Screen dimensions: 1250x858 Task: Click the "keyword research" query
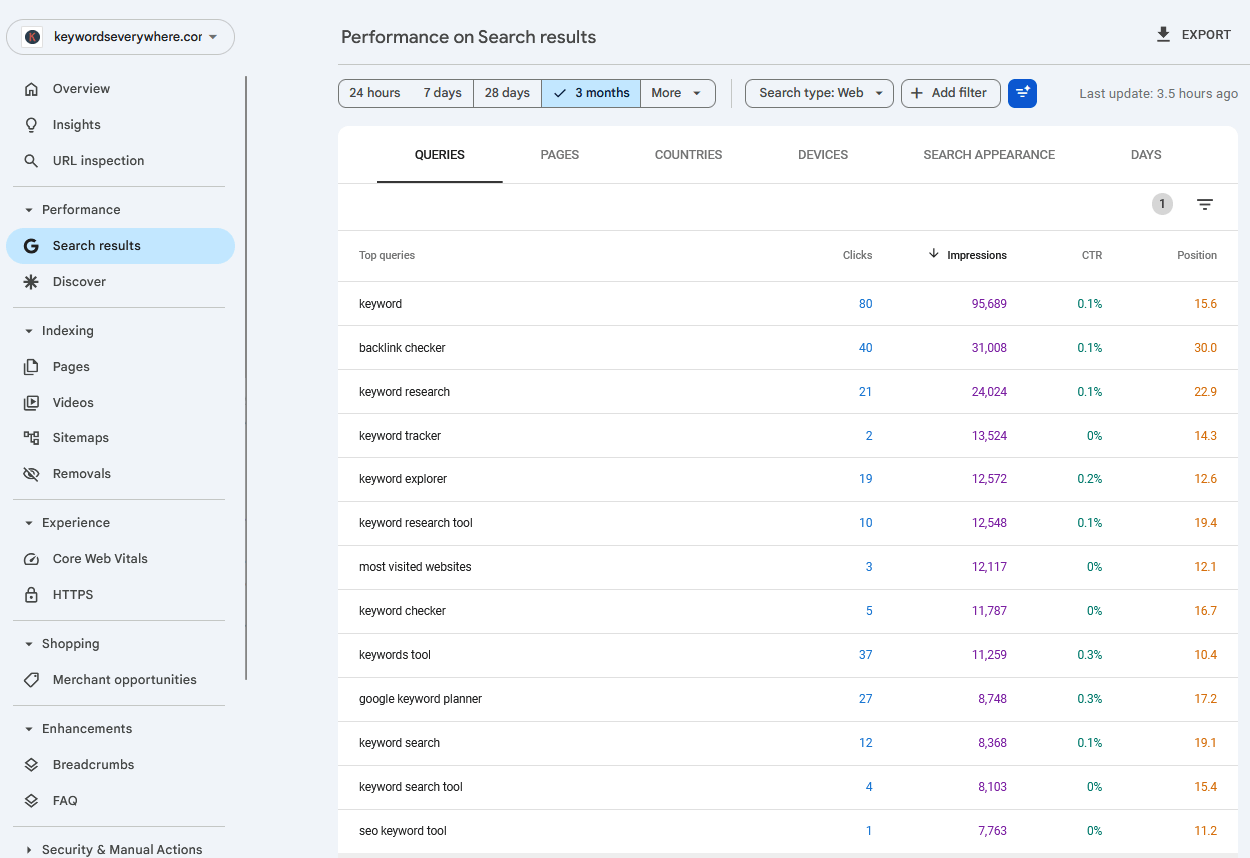404,392
